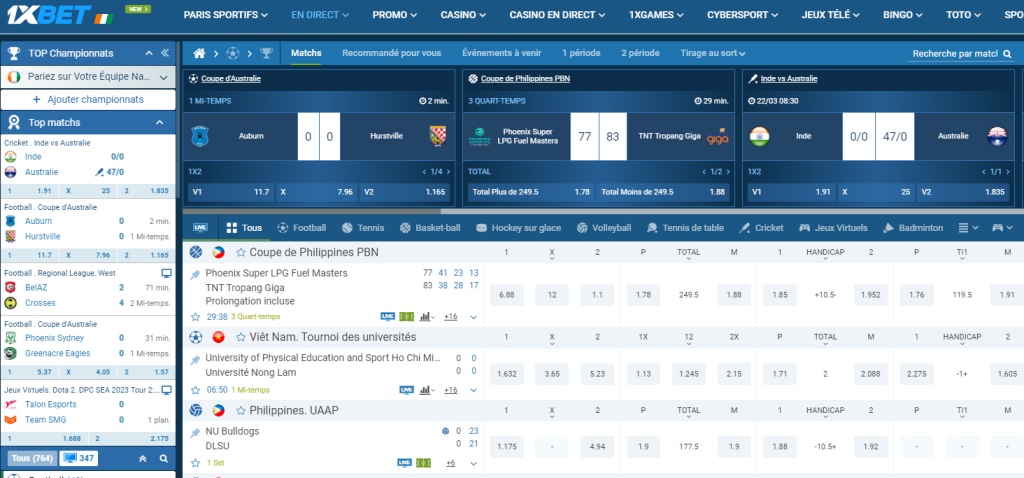Open the CASINO EN DIRECT menu
The image size is (1024, 478).
pyautogui.click(x=558, y=15)
